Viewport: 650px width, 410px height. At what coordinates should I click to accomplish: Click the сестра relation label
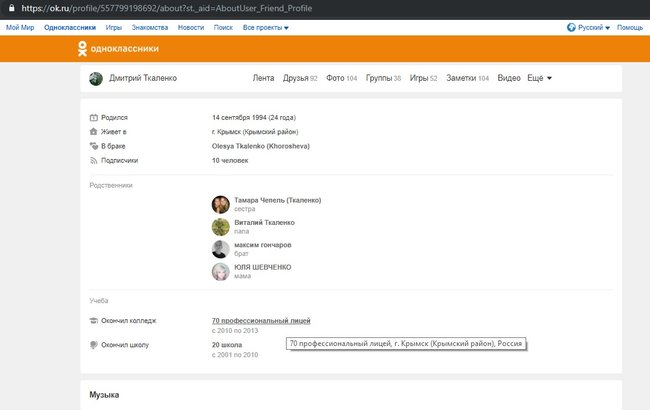(245, 209)
